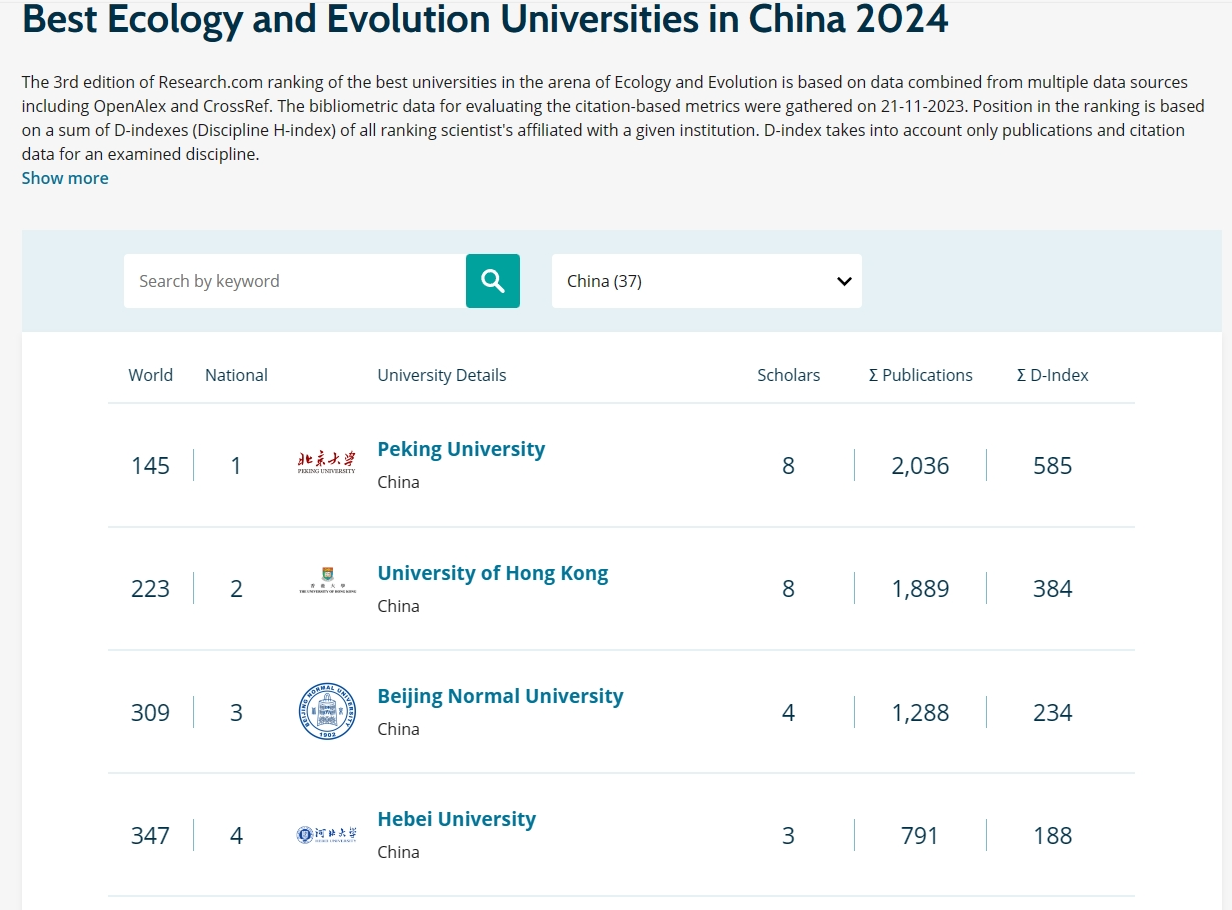Open Peking University details link
This screenshot has width=1232, height=910.
(x=461, y=449)
